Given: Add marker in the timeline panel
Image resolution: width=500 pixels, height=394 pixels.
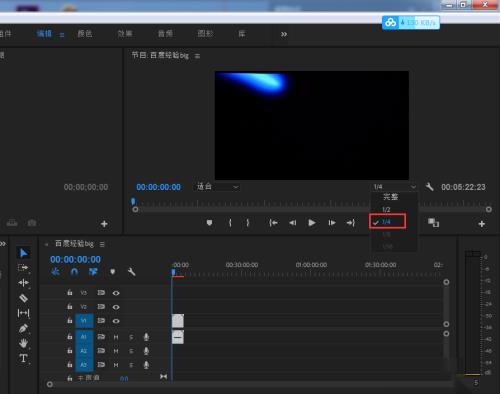Looking at the screenshot, I should [x=113, y=272].
